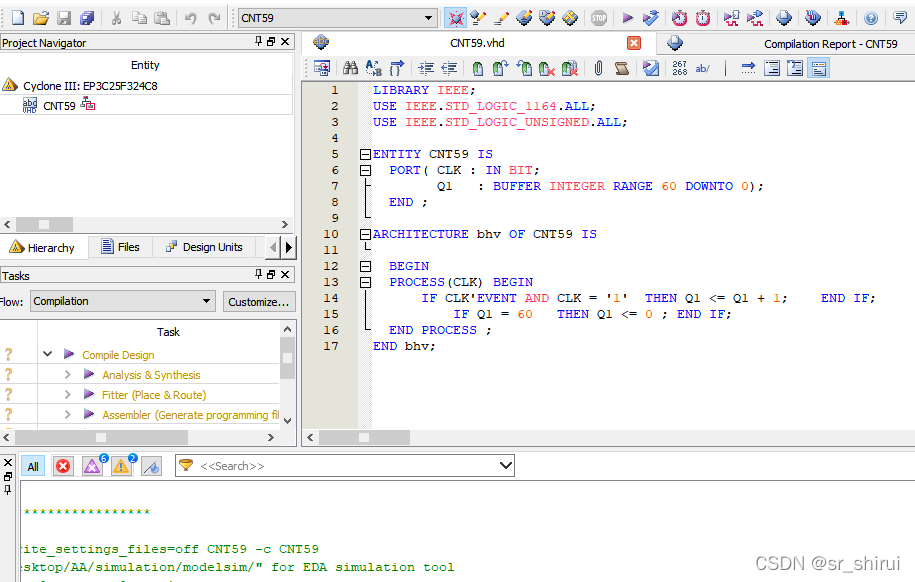Expand the Fitter (Place & Route) task

[68, 395]
